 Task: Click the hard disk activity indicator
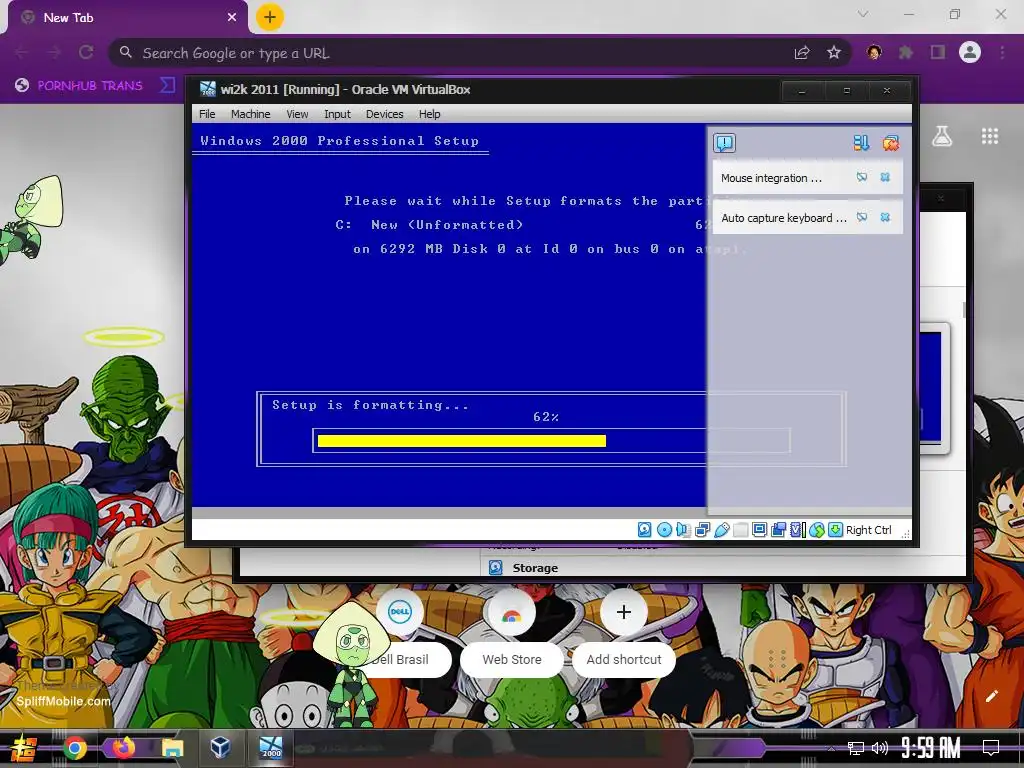tap(645, 530)
